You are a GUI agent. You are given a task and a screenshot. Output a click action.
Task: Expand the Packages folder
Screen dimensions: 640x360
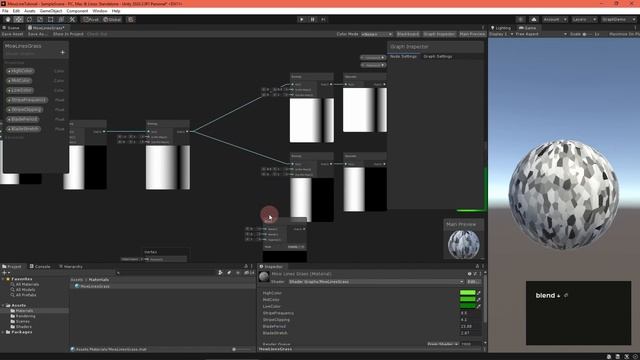3,332
